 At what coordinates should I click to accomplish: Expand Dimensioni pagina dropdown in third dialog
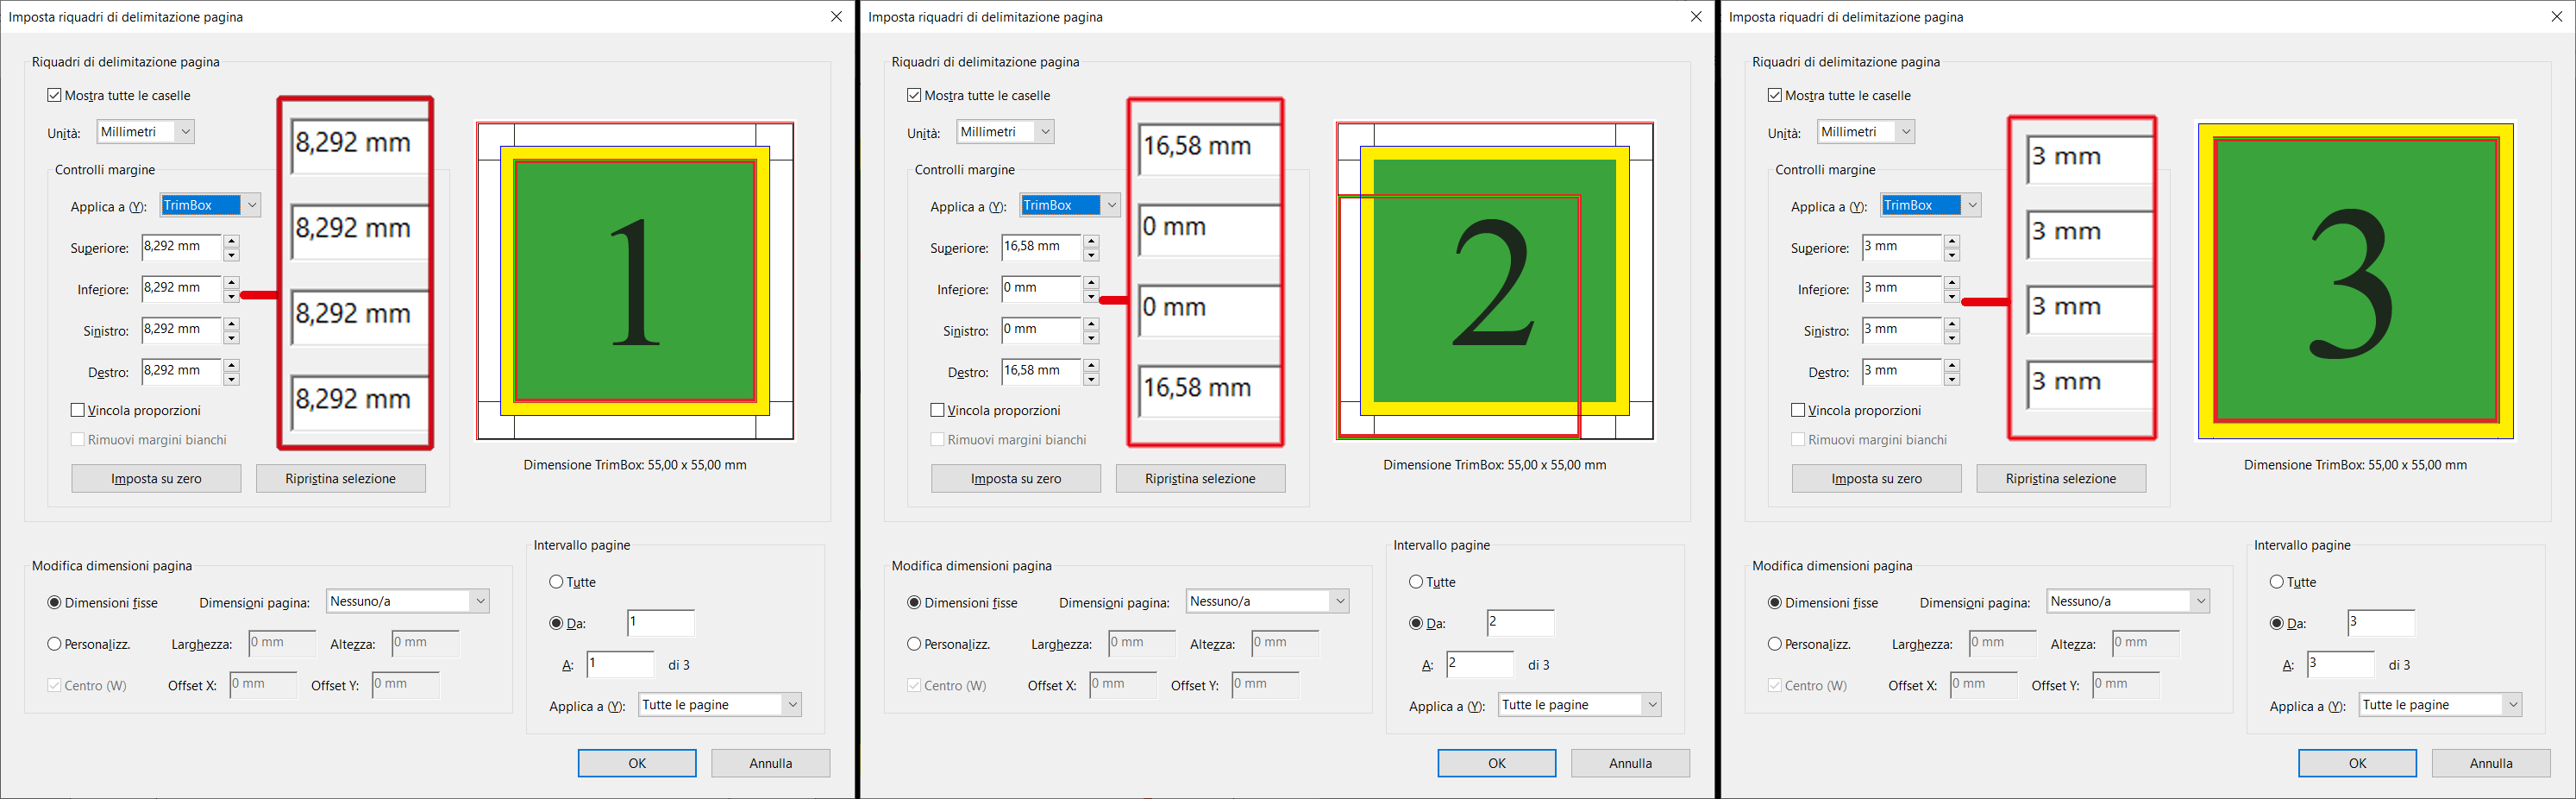point(2128,601)
